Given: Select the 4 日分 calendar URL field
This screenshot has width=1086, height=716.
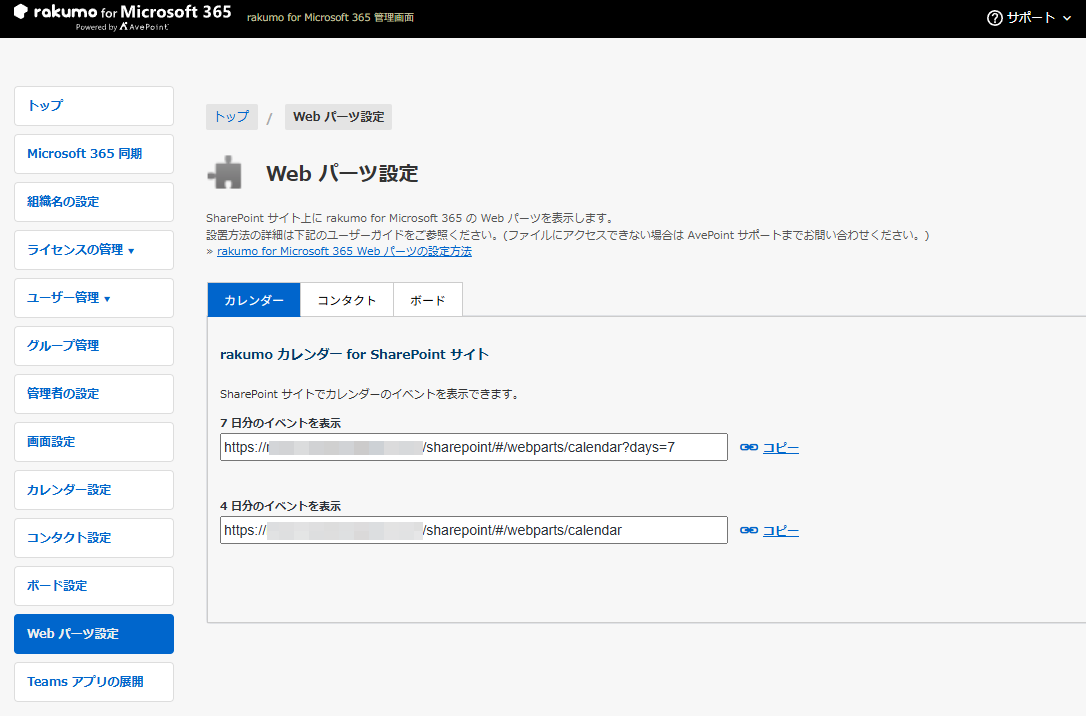Looking at the screenshot, I should tap(474, 530).
